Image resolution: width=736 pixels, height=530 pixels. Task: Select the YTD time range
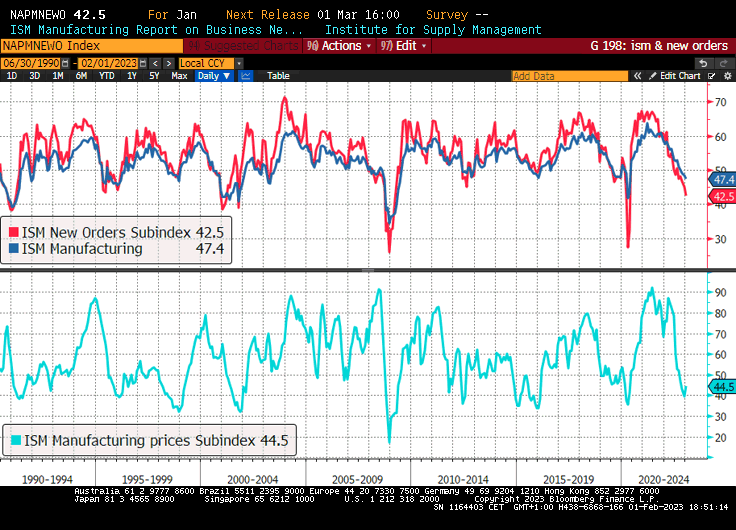click(107, 76)
